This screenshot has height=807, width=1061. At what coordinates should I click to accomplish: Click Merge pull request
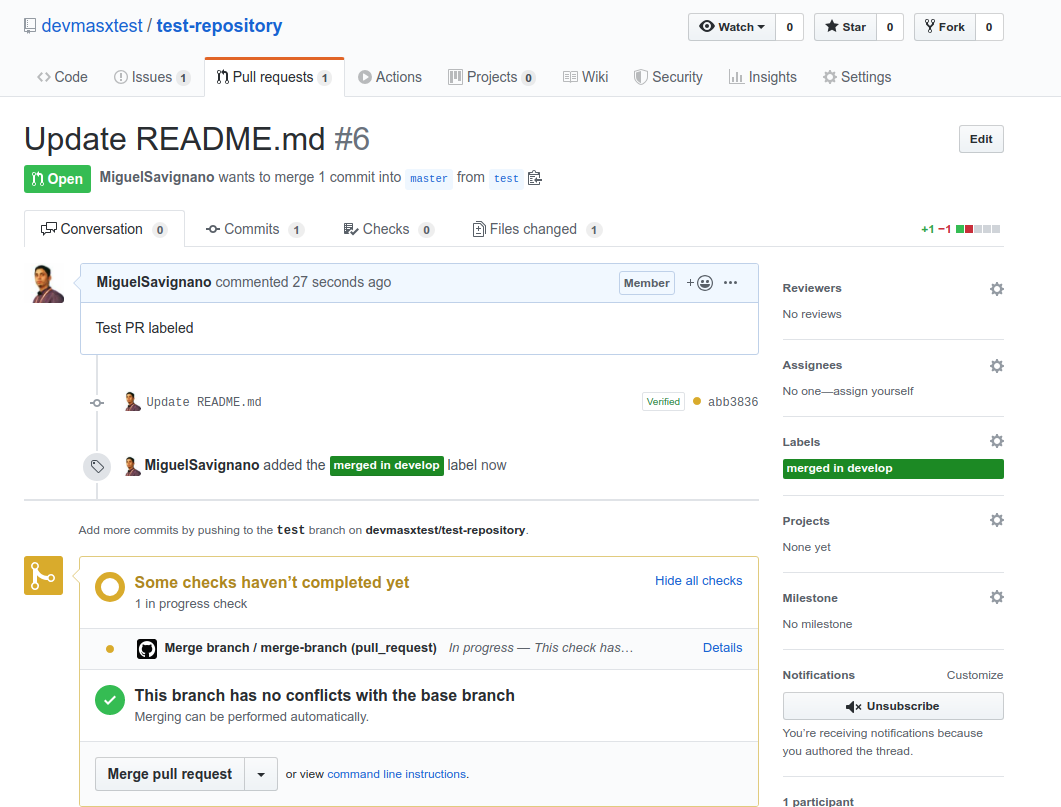170,775
